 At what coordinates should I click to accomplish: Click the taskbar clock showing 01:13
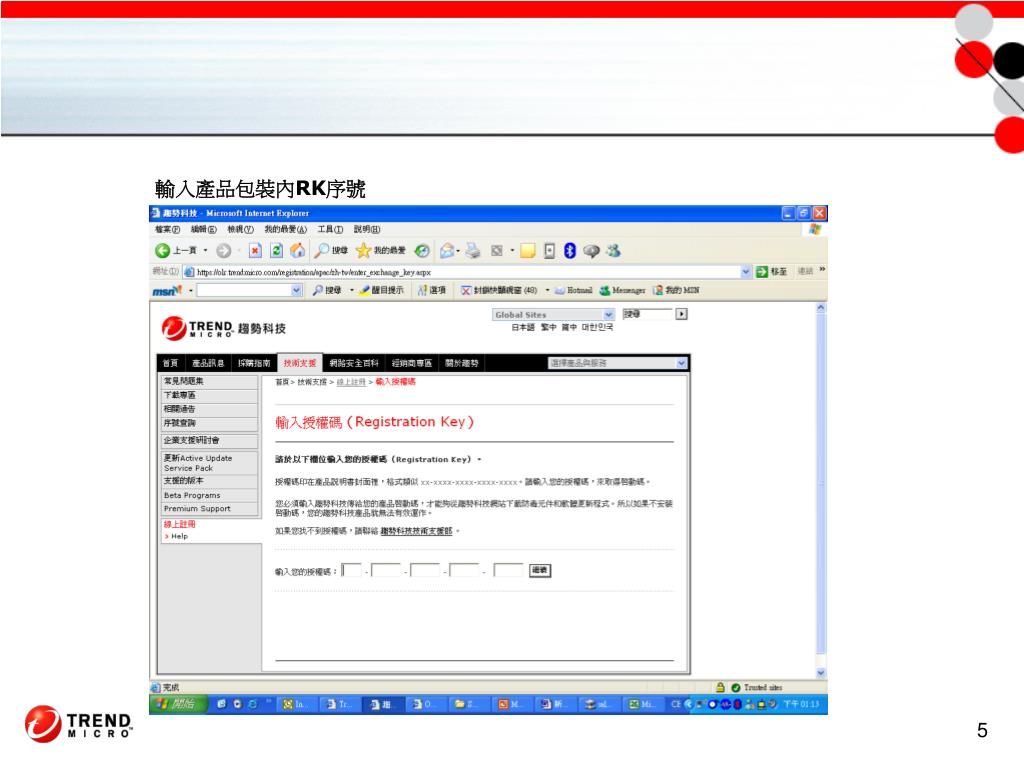coord(801,704)
